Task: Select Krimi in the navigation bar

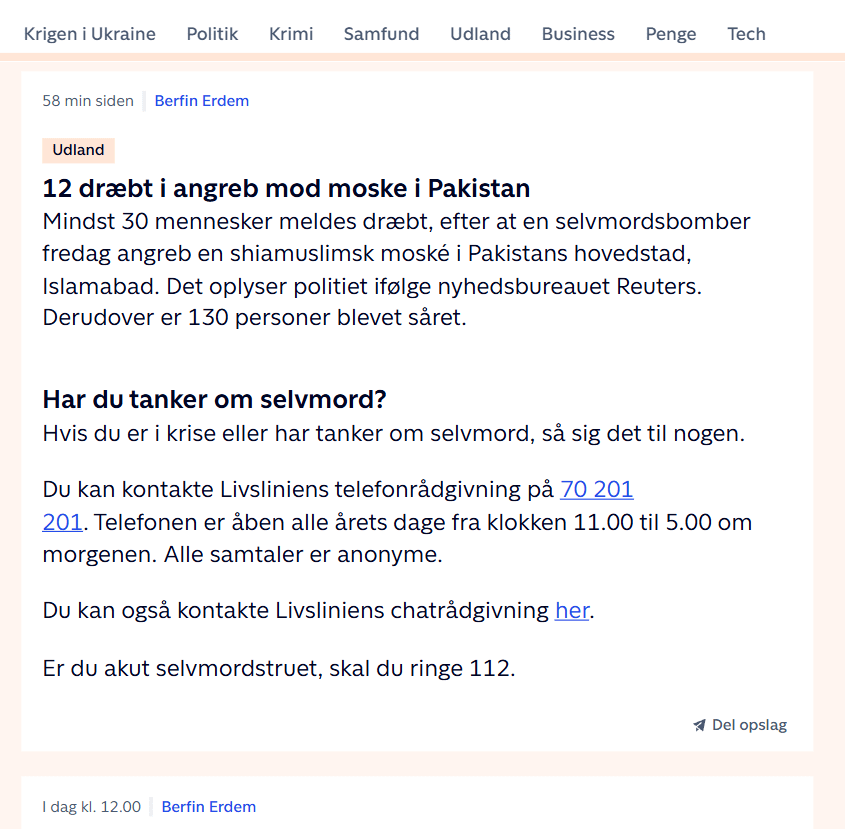Action: pyautogui.click(x=291, y=34)
